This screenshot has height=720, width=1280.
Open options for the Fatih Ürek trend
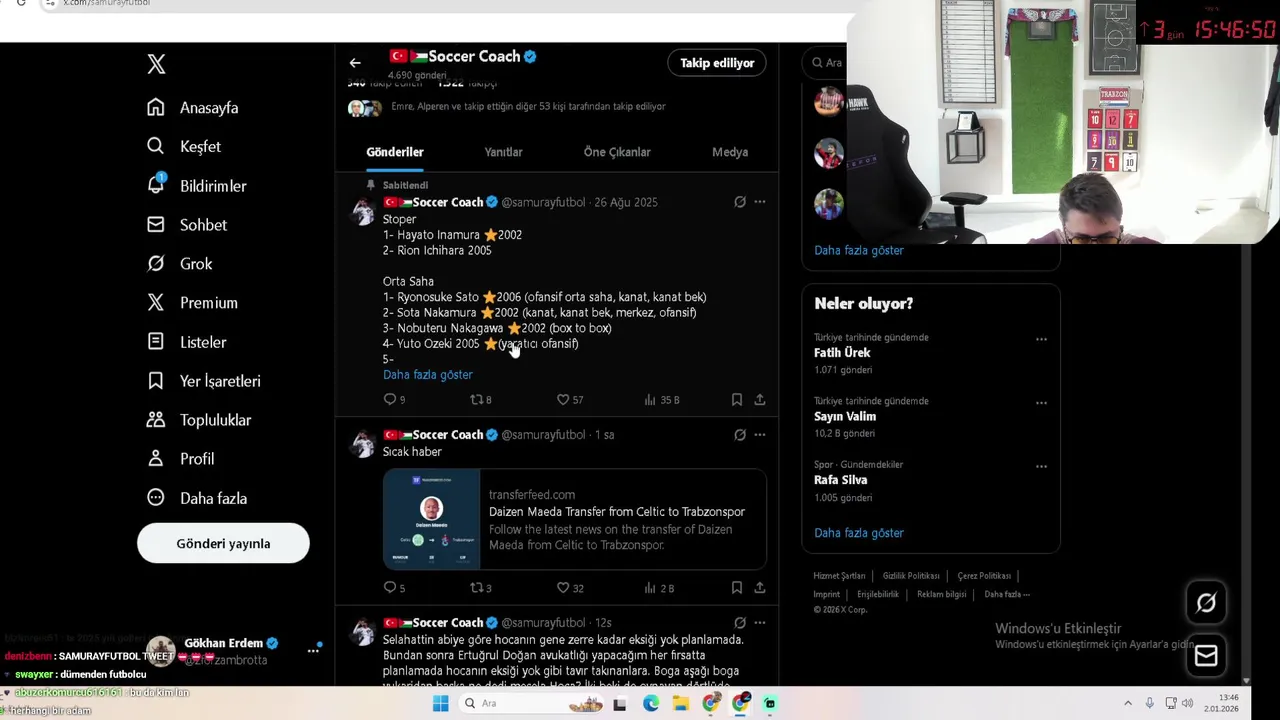tap(1041, 339)
